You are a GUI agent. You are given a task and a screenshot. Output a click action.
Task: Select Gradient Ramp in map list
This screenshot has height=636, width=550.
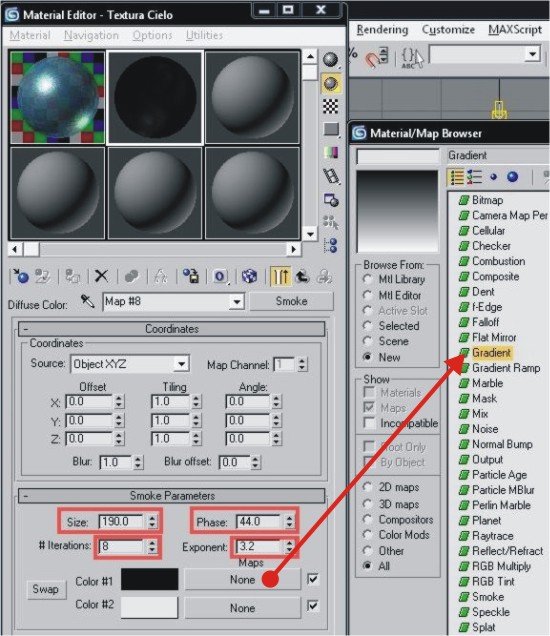(506, 368)
